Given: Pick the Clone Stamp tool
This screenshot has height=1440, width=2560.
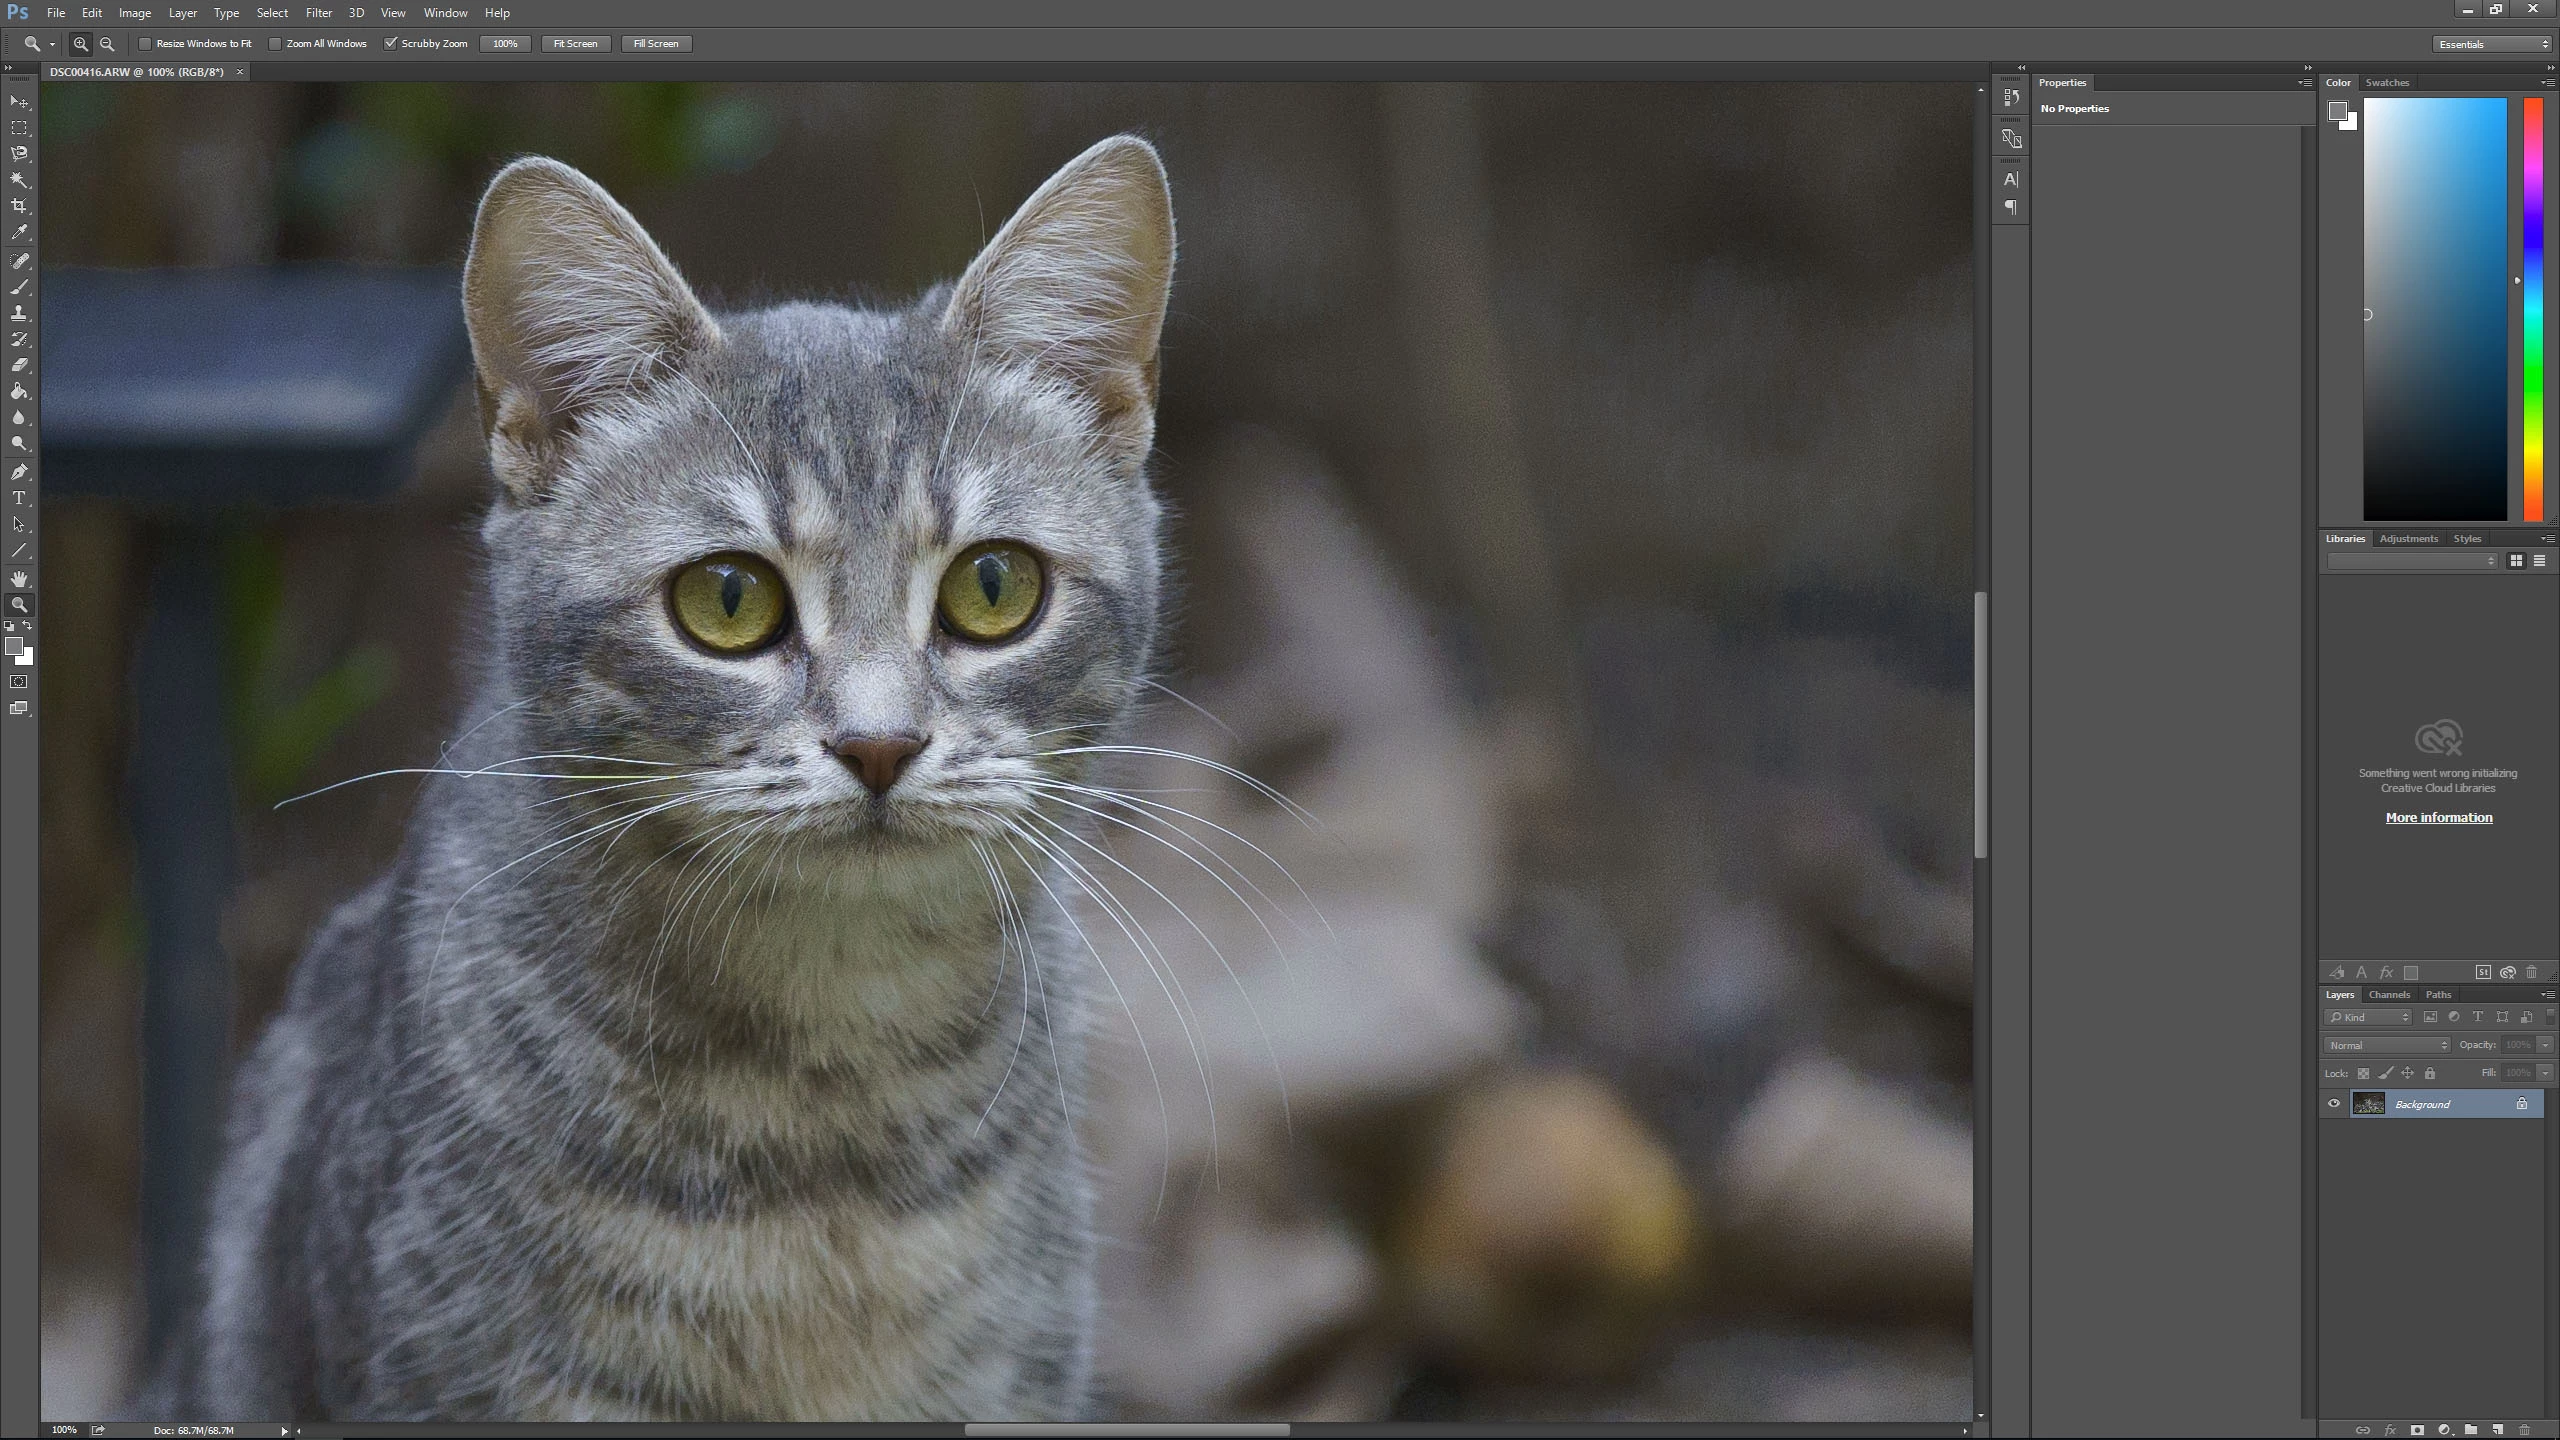Looking at the screenshot, I should [x=19, y=313].
